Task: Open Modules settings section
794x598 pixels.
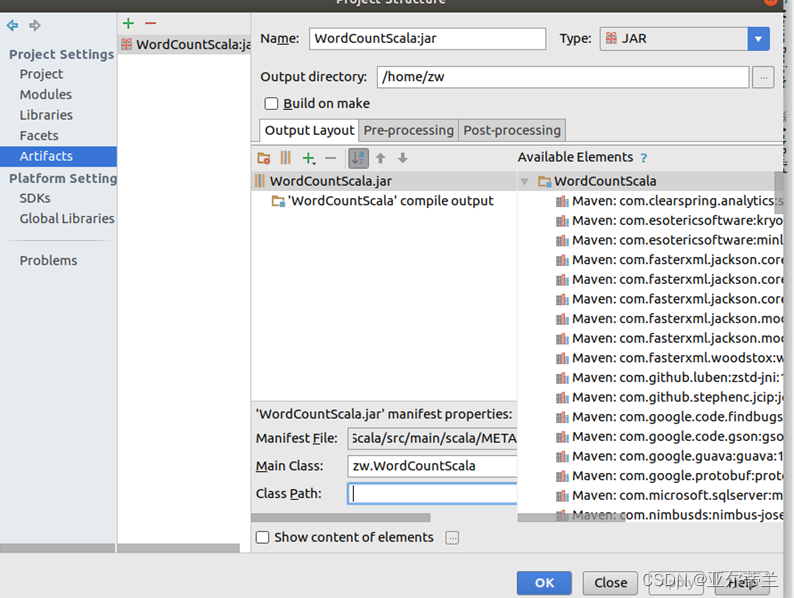Action: 46,95
